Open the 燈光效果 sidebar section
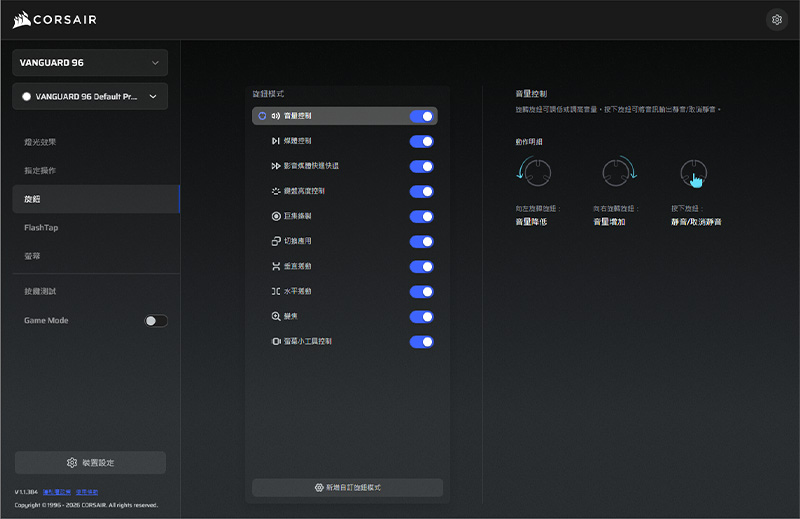Screen dimensions: 800x519 tap(41, 142)
